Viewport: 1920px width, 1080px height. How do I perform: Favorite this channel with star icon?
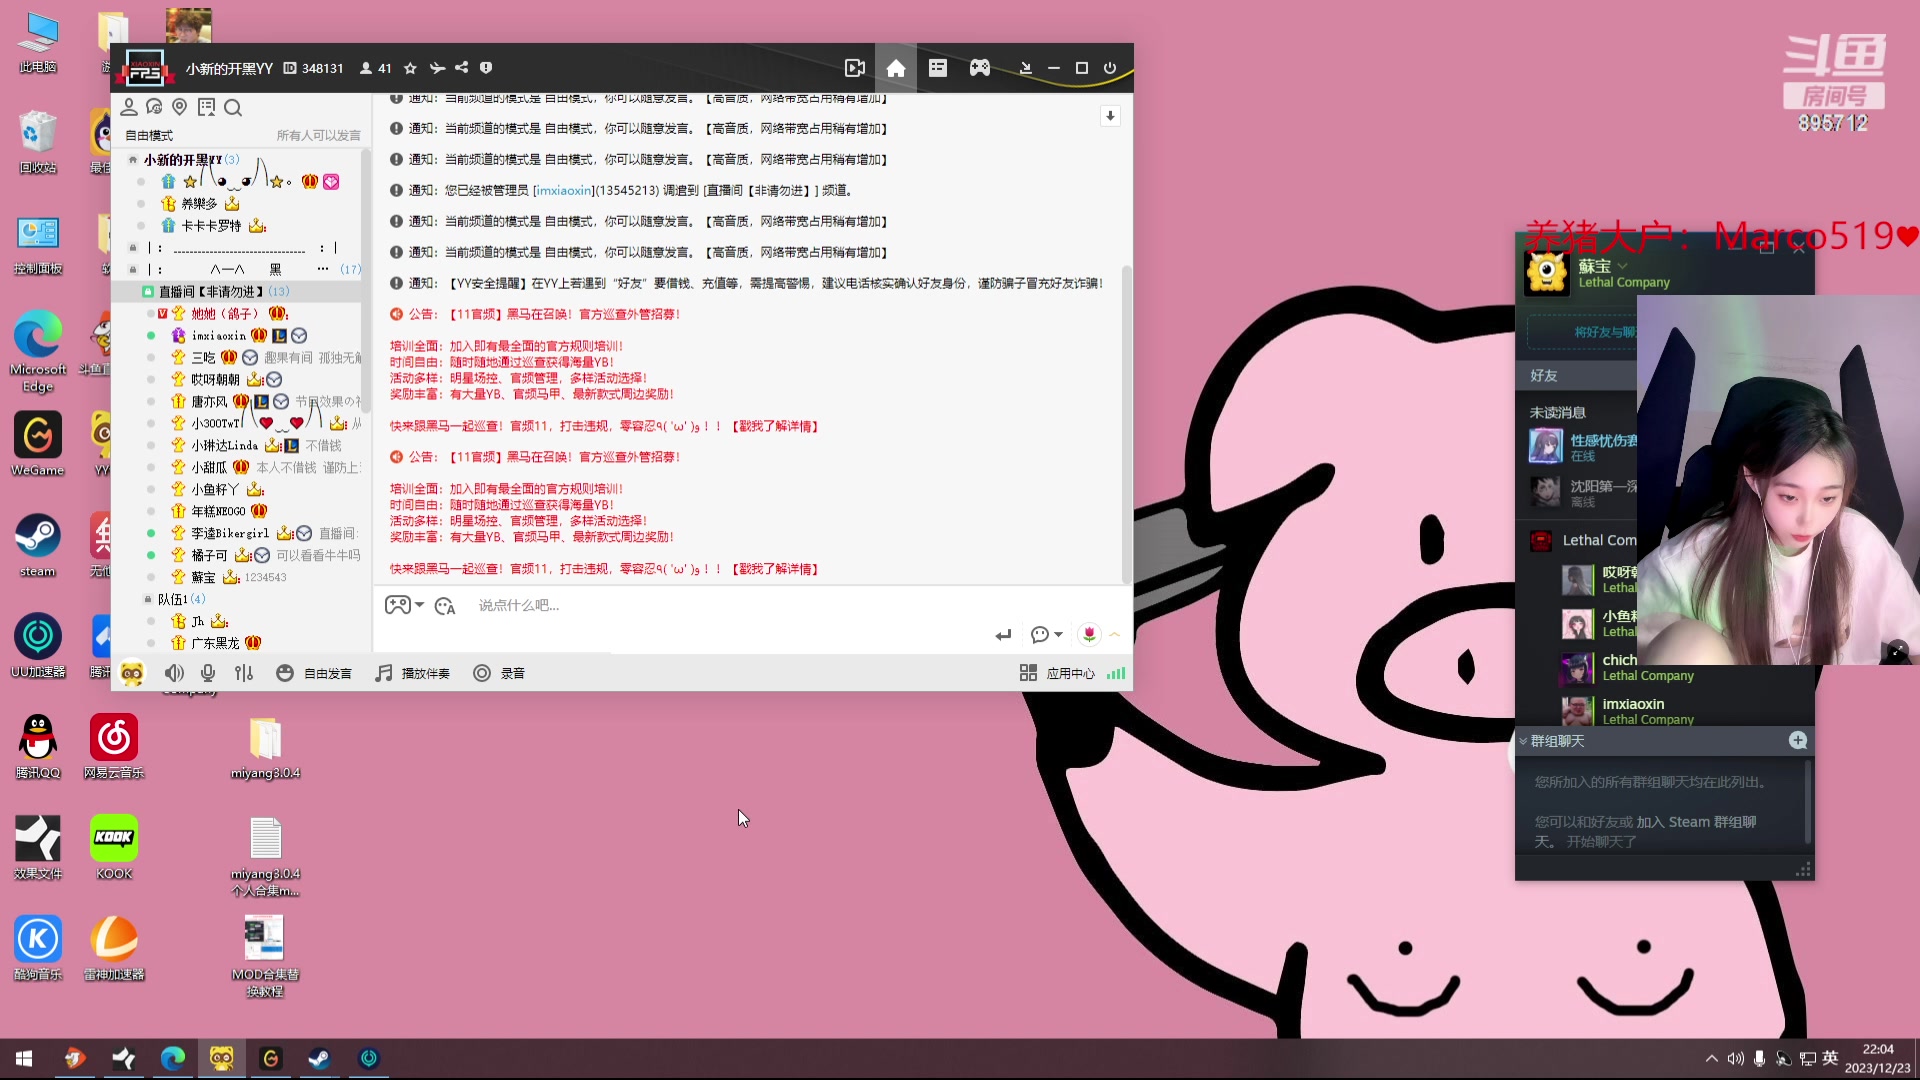(410, 68)
